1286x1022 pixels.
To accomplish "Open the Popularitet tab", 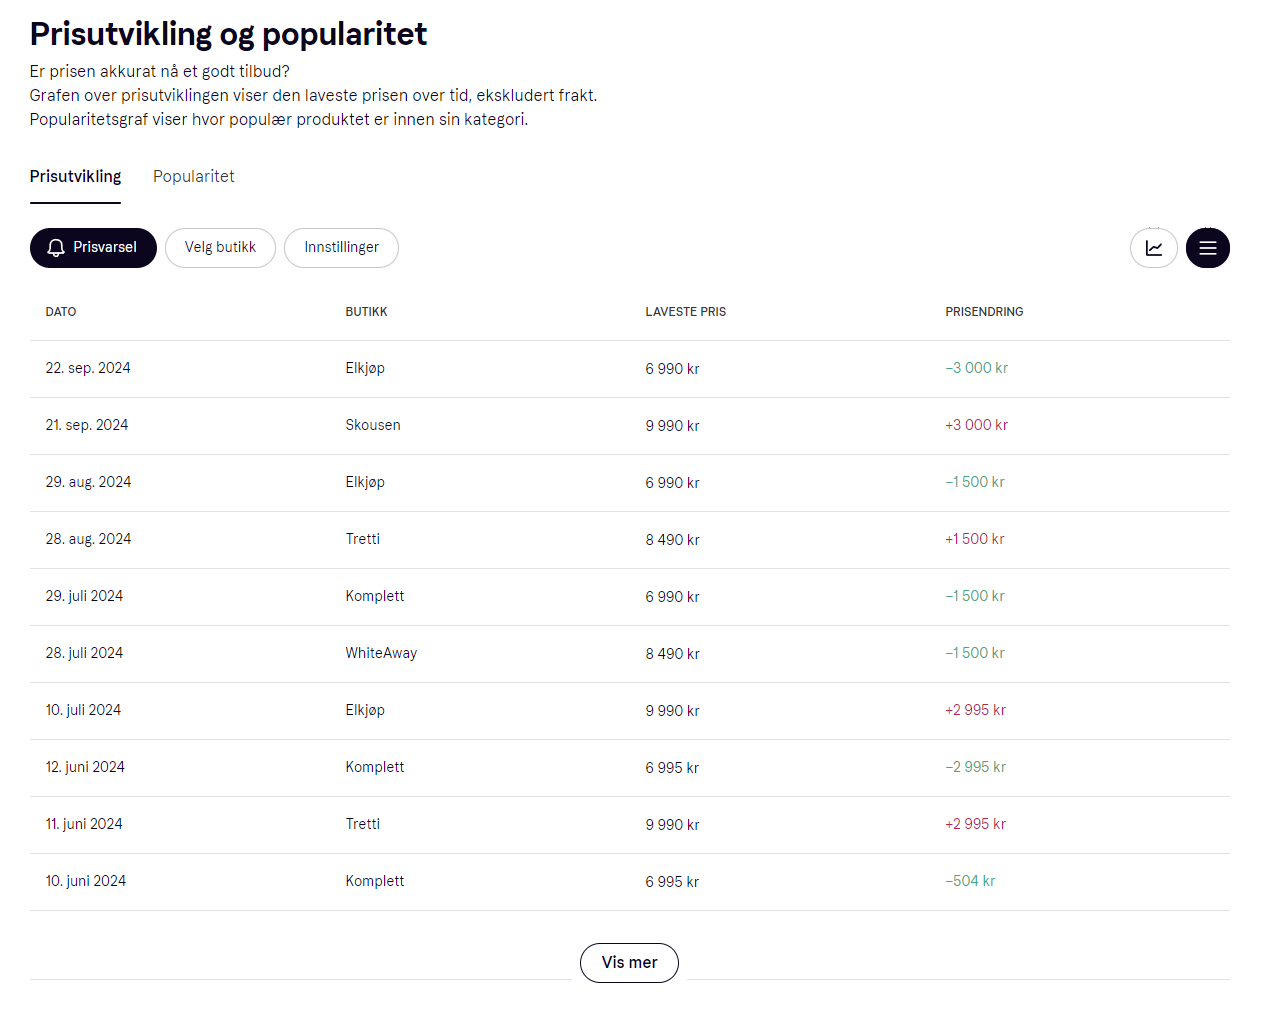I will point(193,176).
